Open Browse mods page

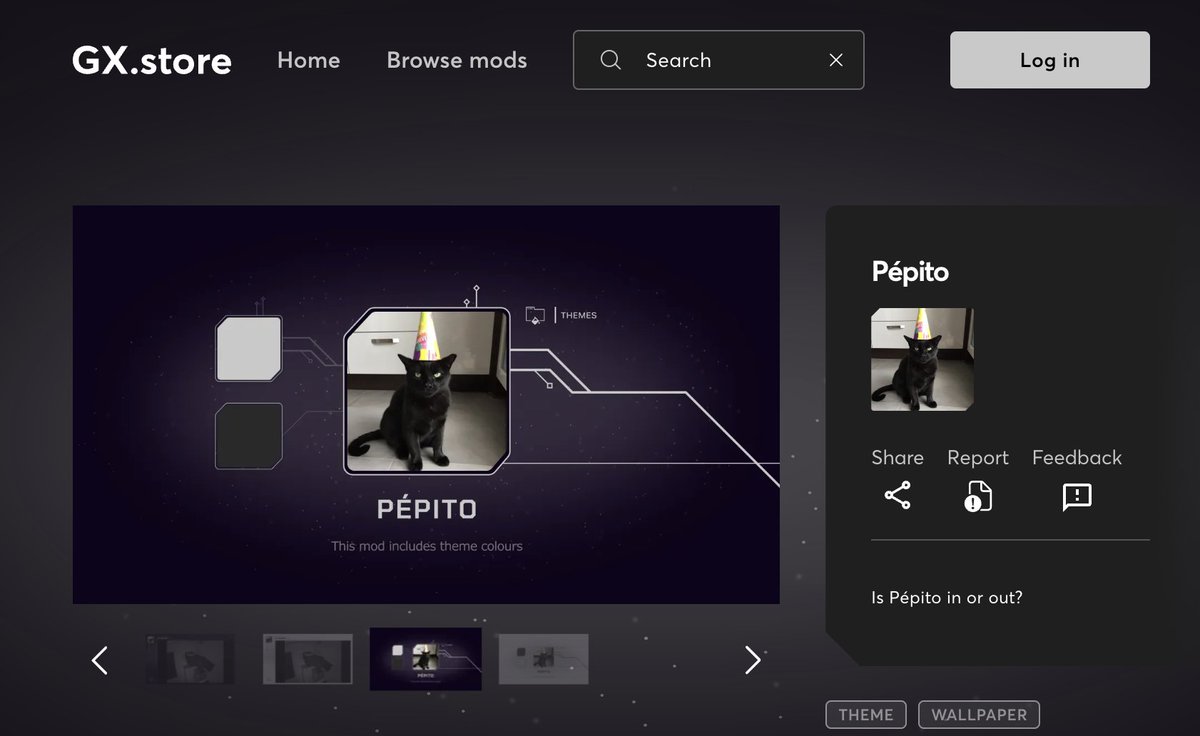[x=457, y=60]
